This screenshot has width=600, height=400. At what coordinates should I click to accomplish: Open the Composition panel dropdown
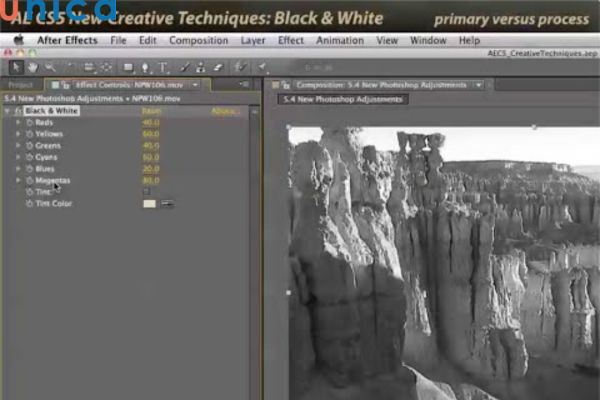coord(479,85)
